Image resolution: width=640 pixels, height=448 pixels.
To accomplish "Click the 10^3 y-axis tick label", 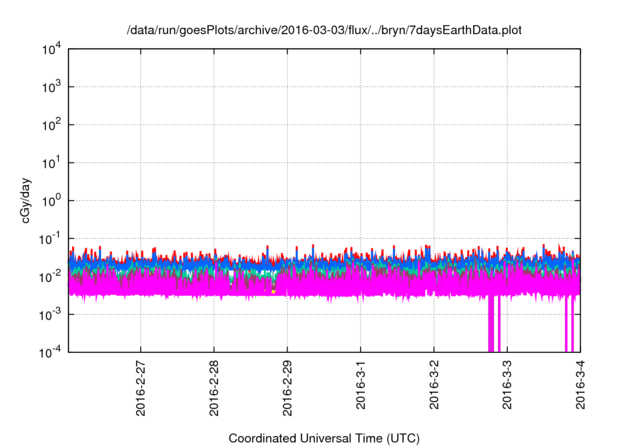I will point(51,87).
